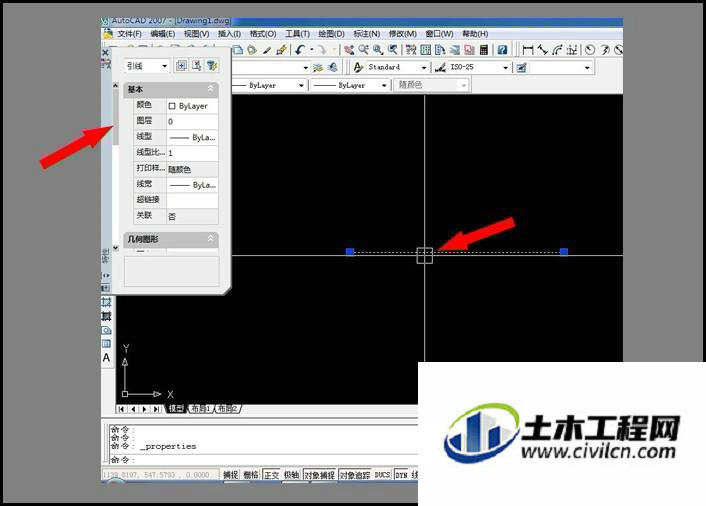Open the 文件(F) menu
This screenshot has height=506, width=706.
click(x=129, y=34)
